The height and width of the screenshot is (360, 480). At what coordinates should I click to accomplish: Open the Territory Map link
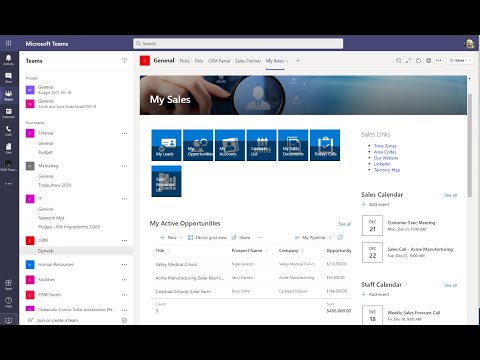(x=387, y=170)
